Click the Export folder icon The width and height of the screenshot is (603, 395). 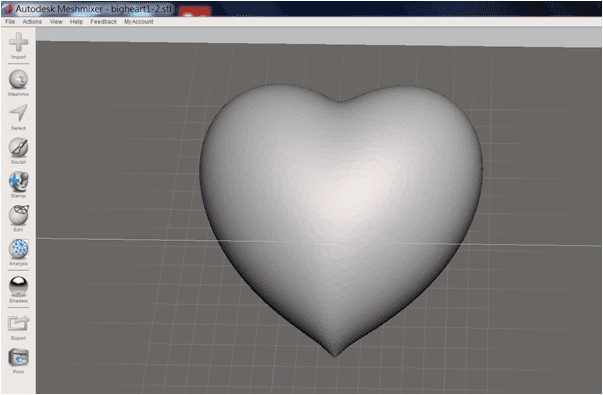18,323
